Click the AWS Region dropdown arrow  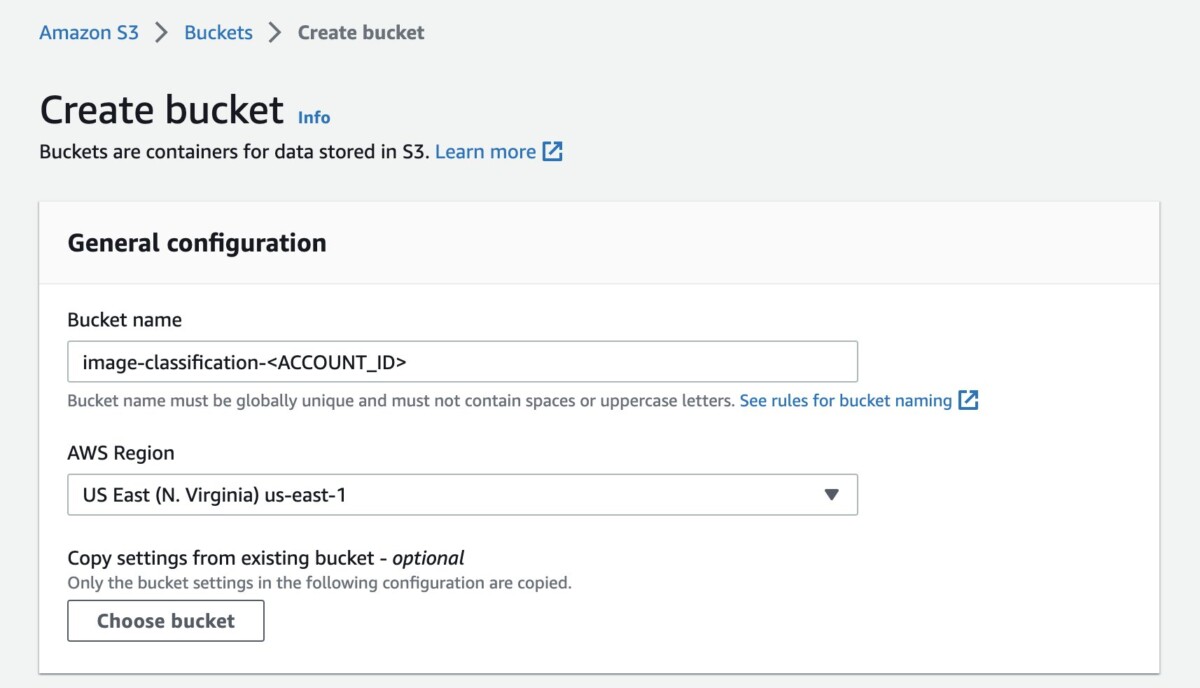[x=831, y=494]
